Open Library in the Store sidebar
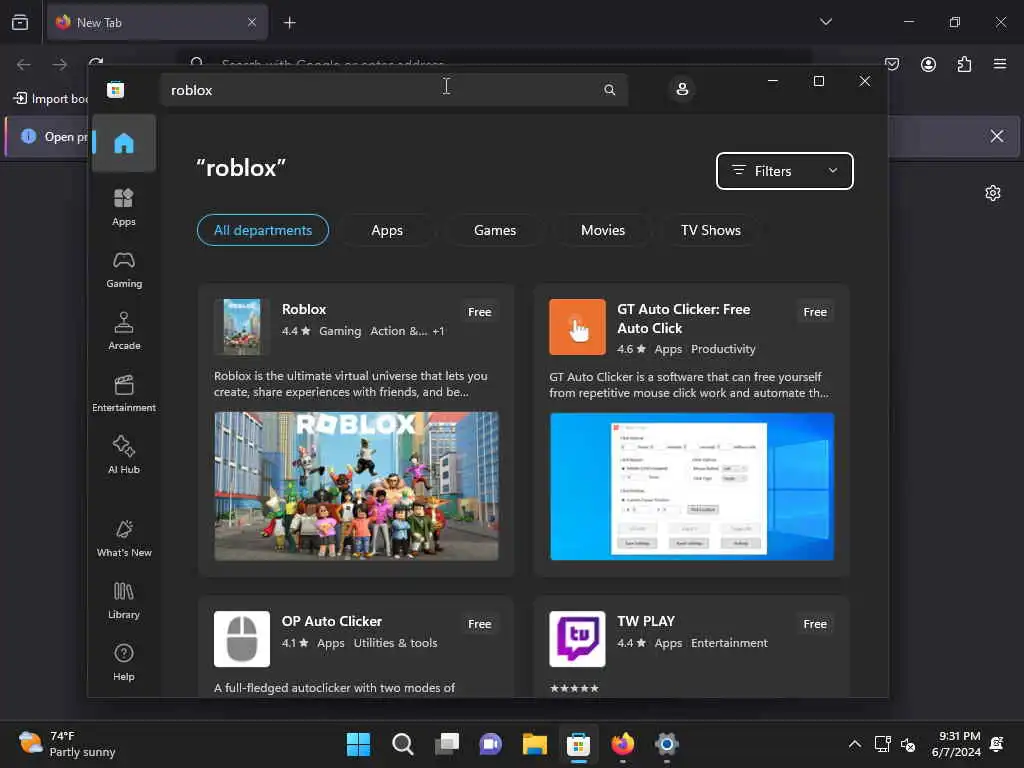 coord(123,600)
